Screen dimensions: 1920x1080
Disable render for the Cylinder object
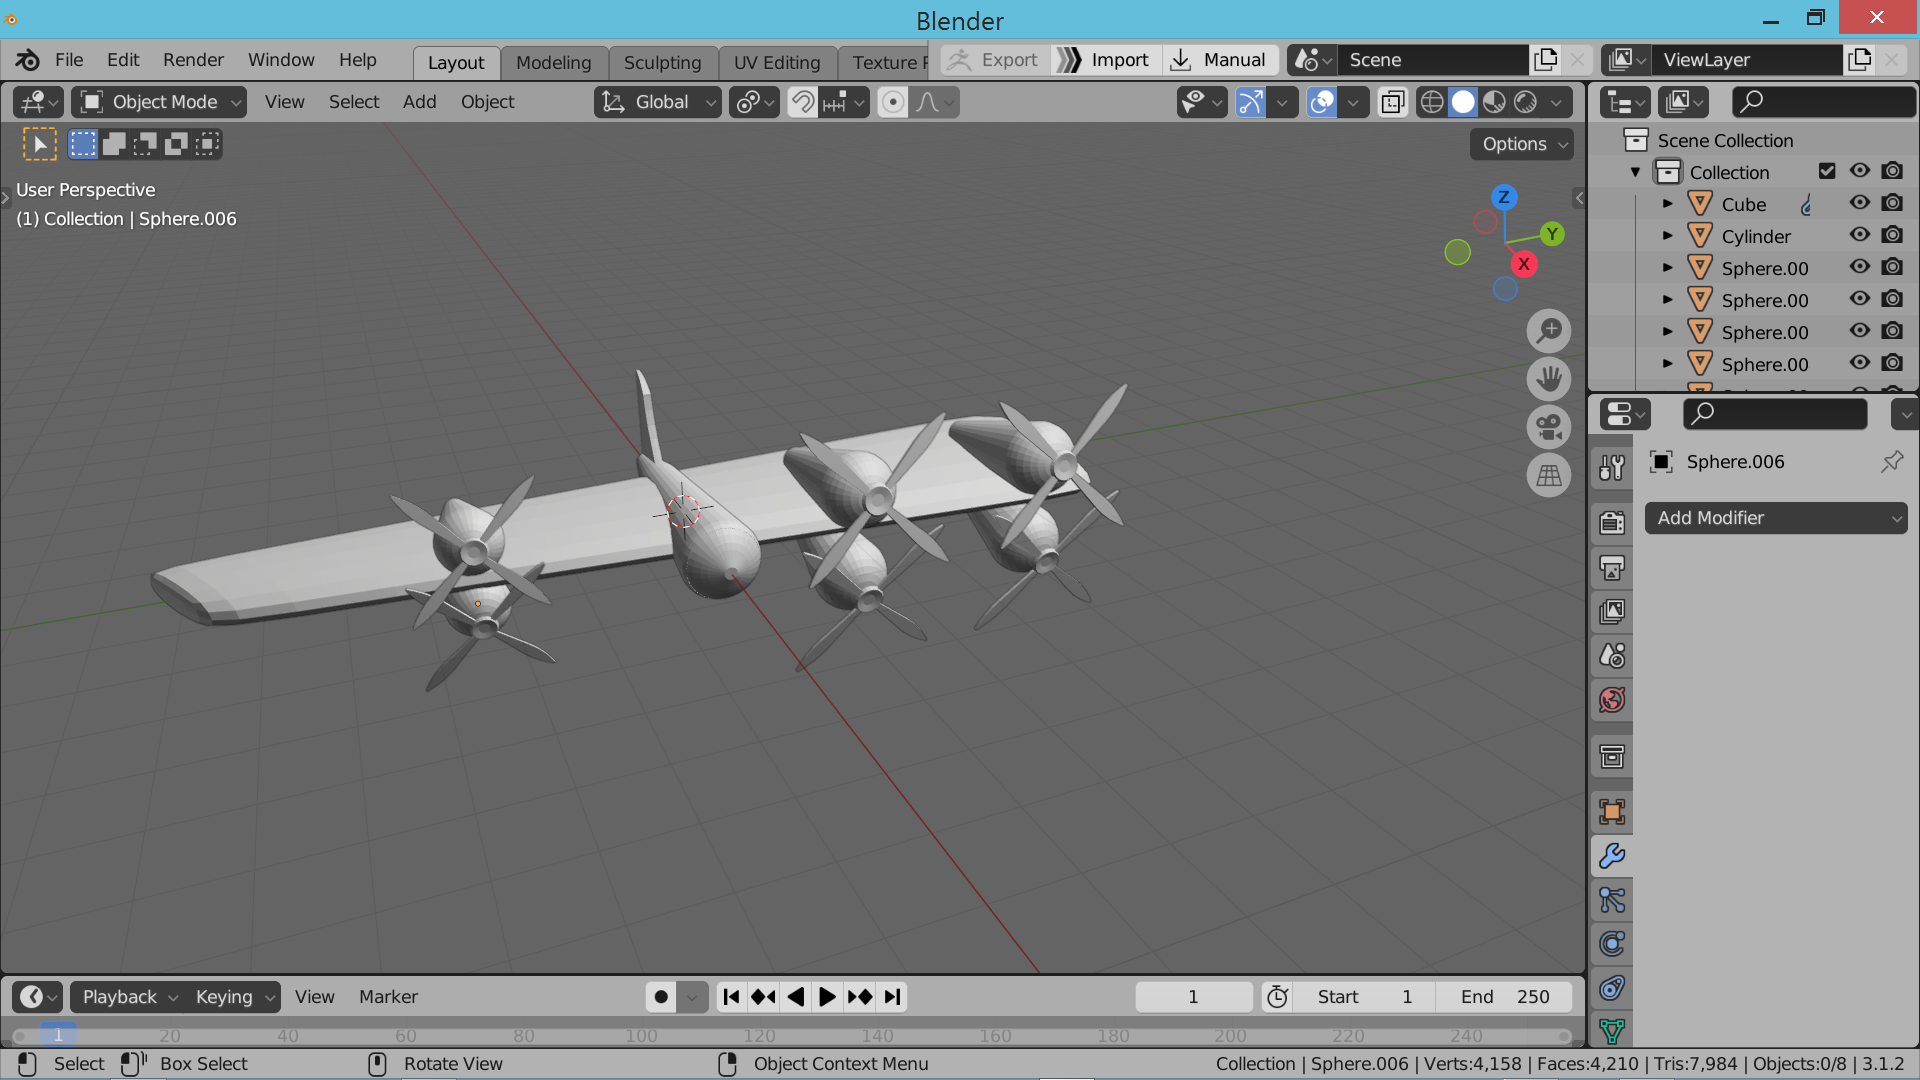(1892, 235)
